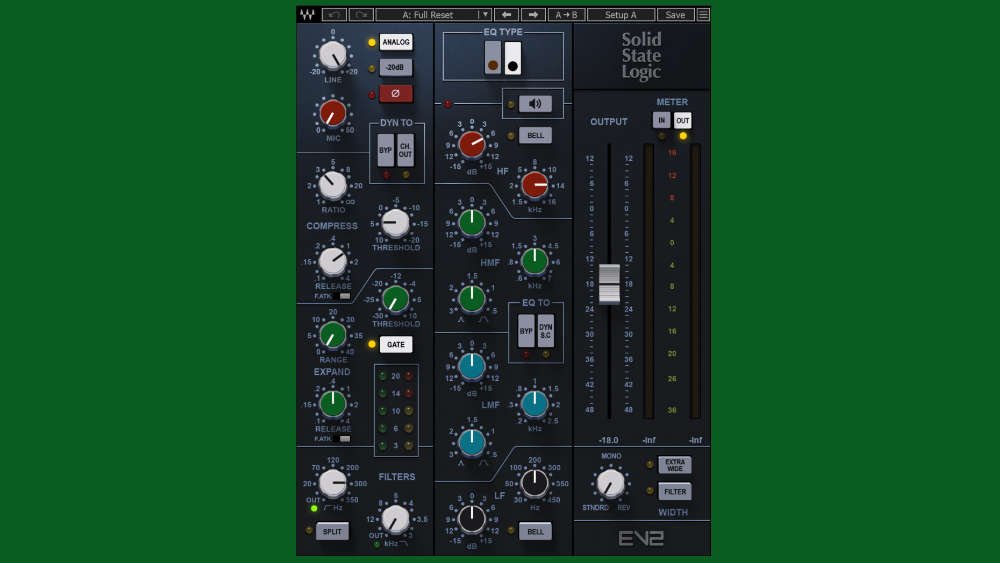This screenshot has width=1000, height=563.
Task: Click the blue LMF frequency kHz knob
Action: [534, 404]
